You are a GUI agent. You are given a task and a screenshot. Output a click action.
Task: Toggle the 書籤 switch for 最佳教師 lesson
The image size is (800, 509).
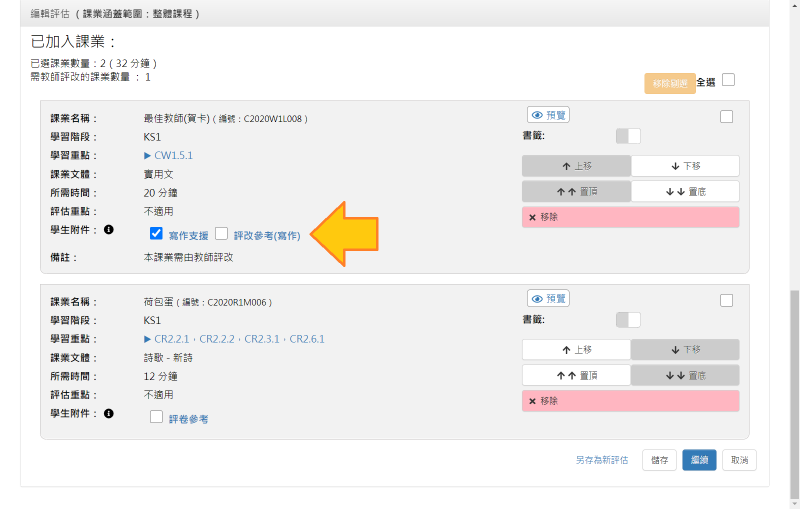coord(628,136)
